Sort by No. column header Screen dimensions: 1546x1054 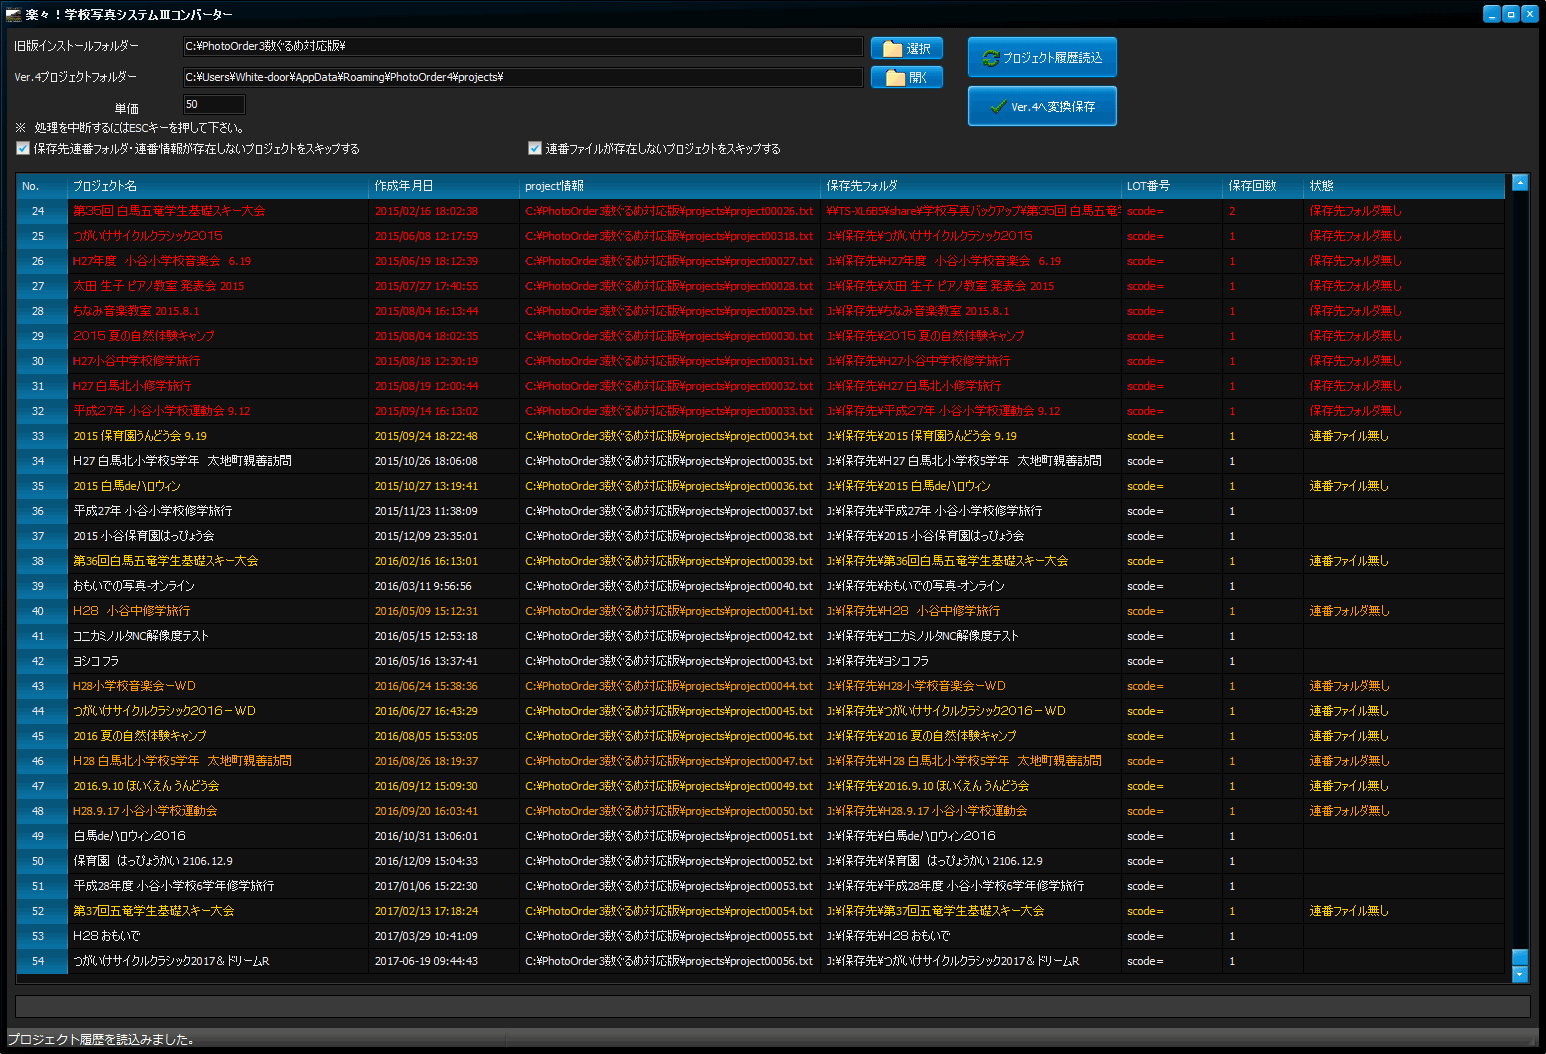(42, 186)
